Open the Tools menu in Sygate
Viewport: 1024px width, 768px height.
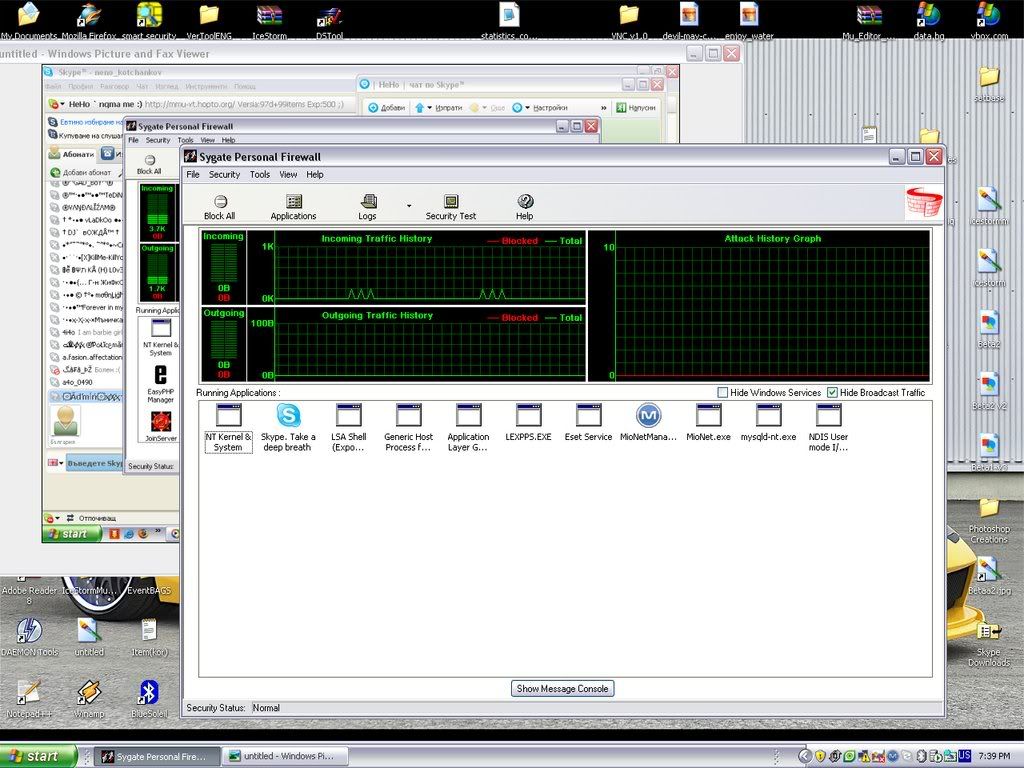click(259, 174)
